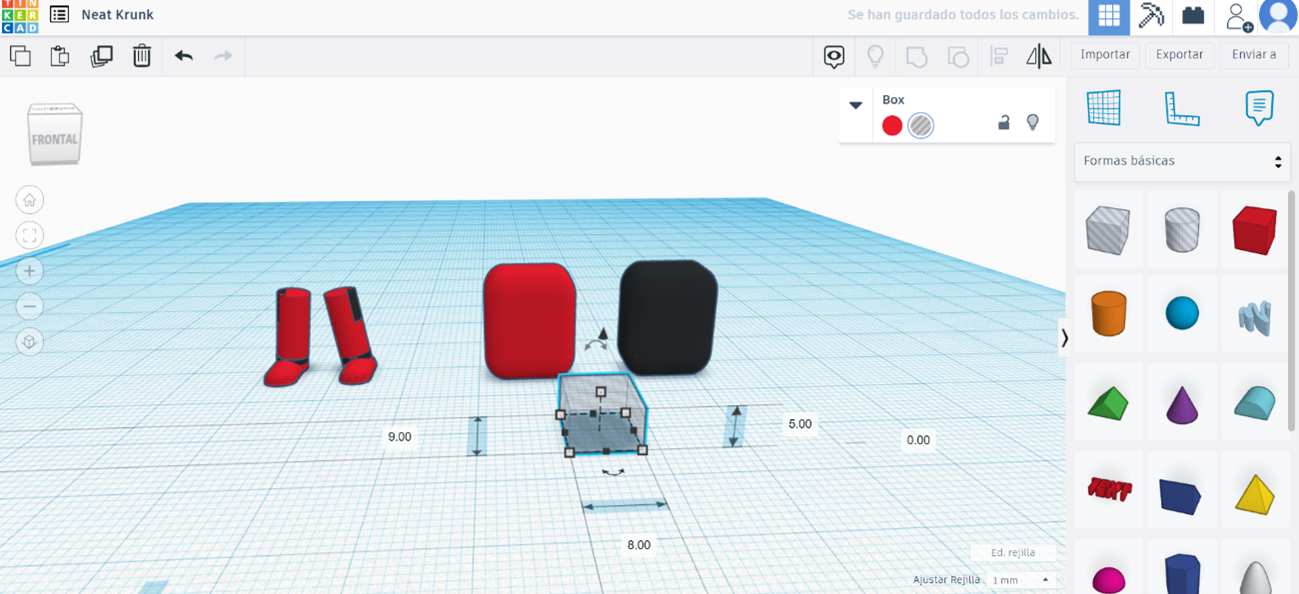The height and width of the screenshot is (594, 1299).
Task: Click the delete trash icon
Action: pos(141,56)
